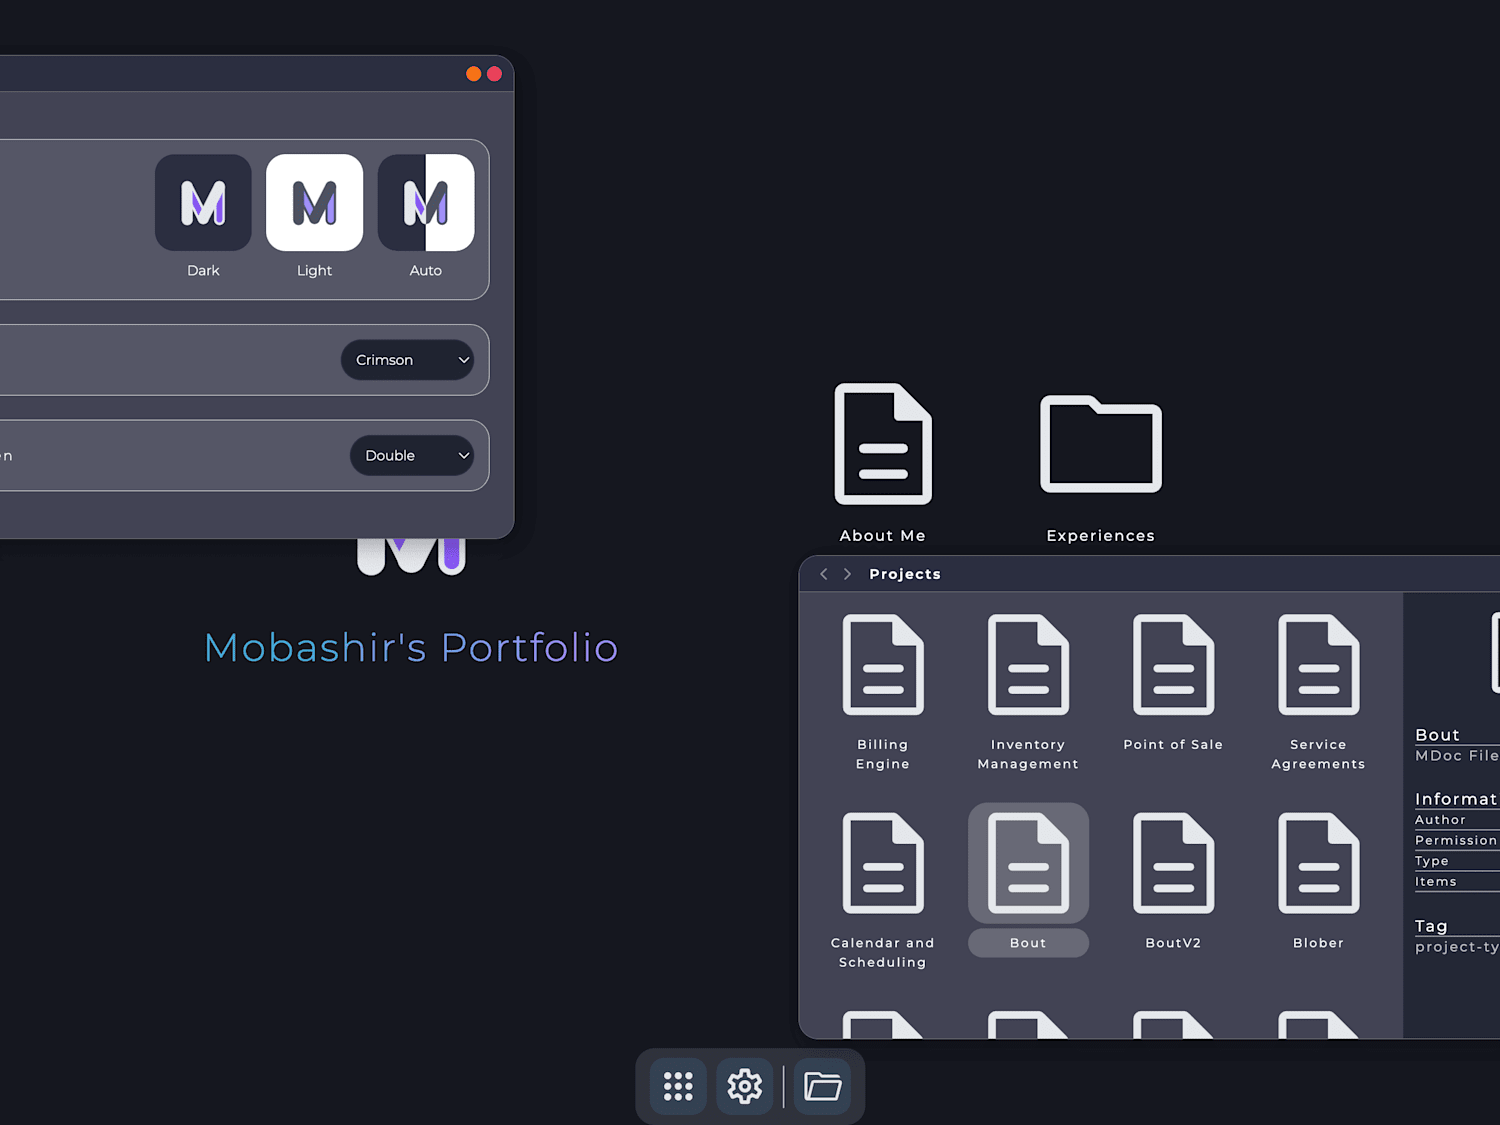Click the Items row in info panel

click(x=1457, y=882)
